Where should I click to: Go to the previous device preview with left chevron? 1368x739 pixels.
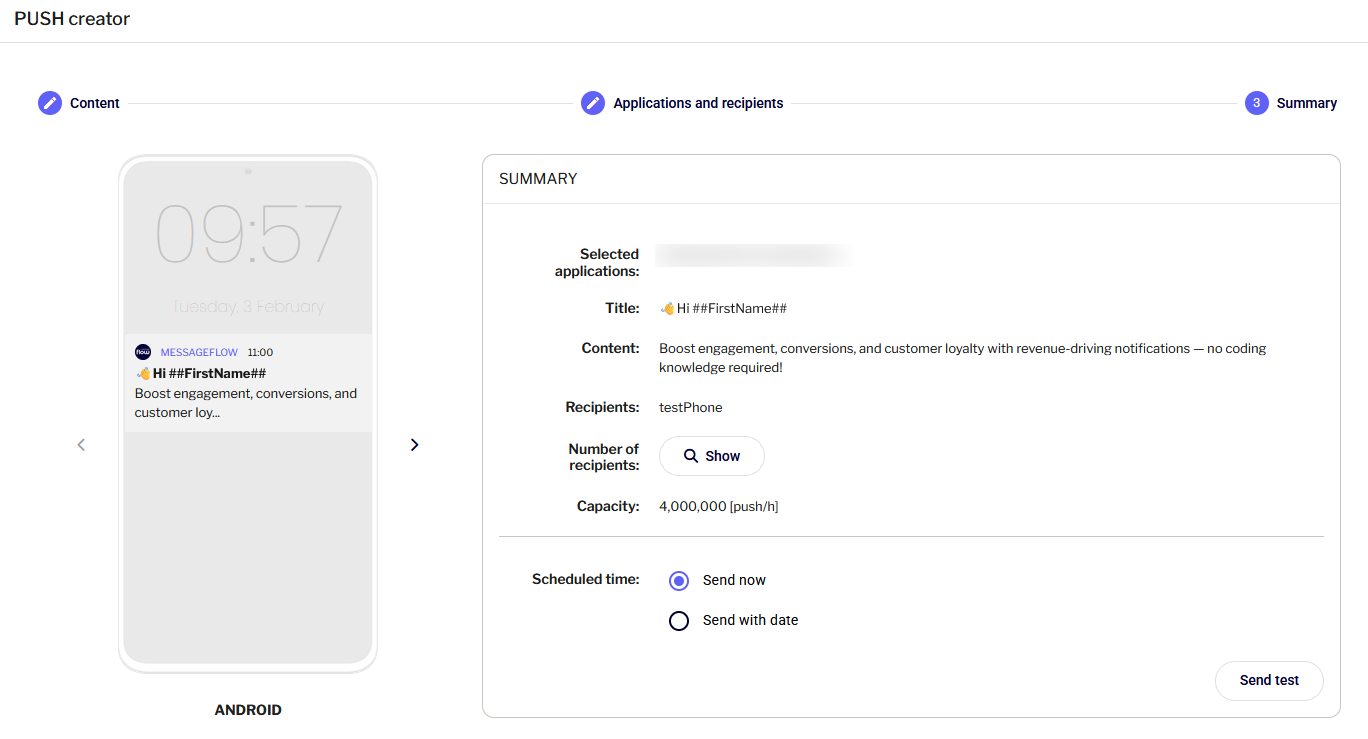(82, 445)
